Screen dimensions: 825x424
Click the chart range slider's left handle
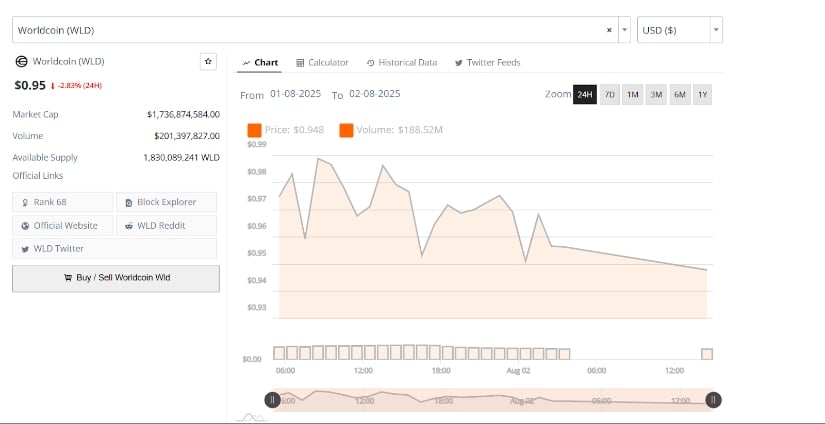(x=272, y=400)
